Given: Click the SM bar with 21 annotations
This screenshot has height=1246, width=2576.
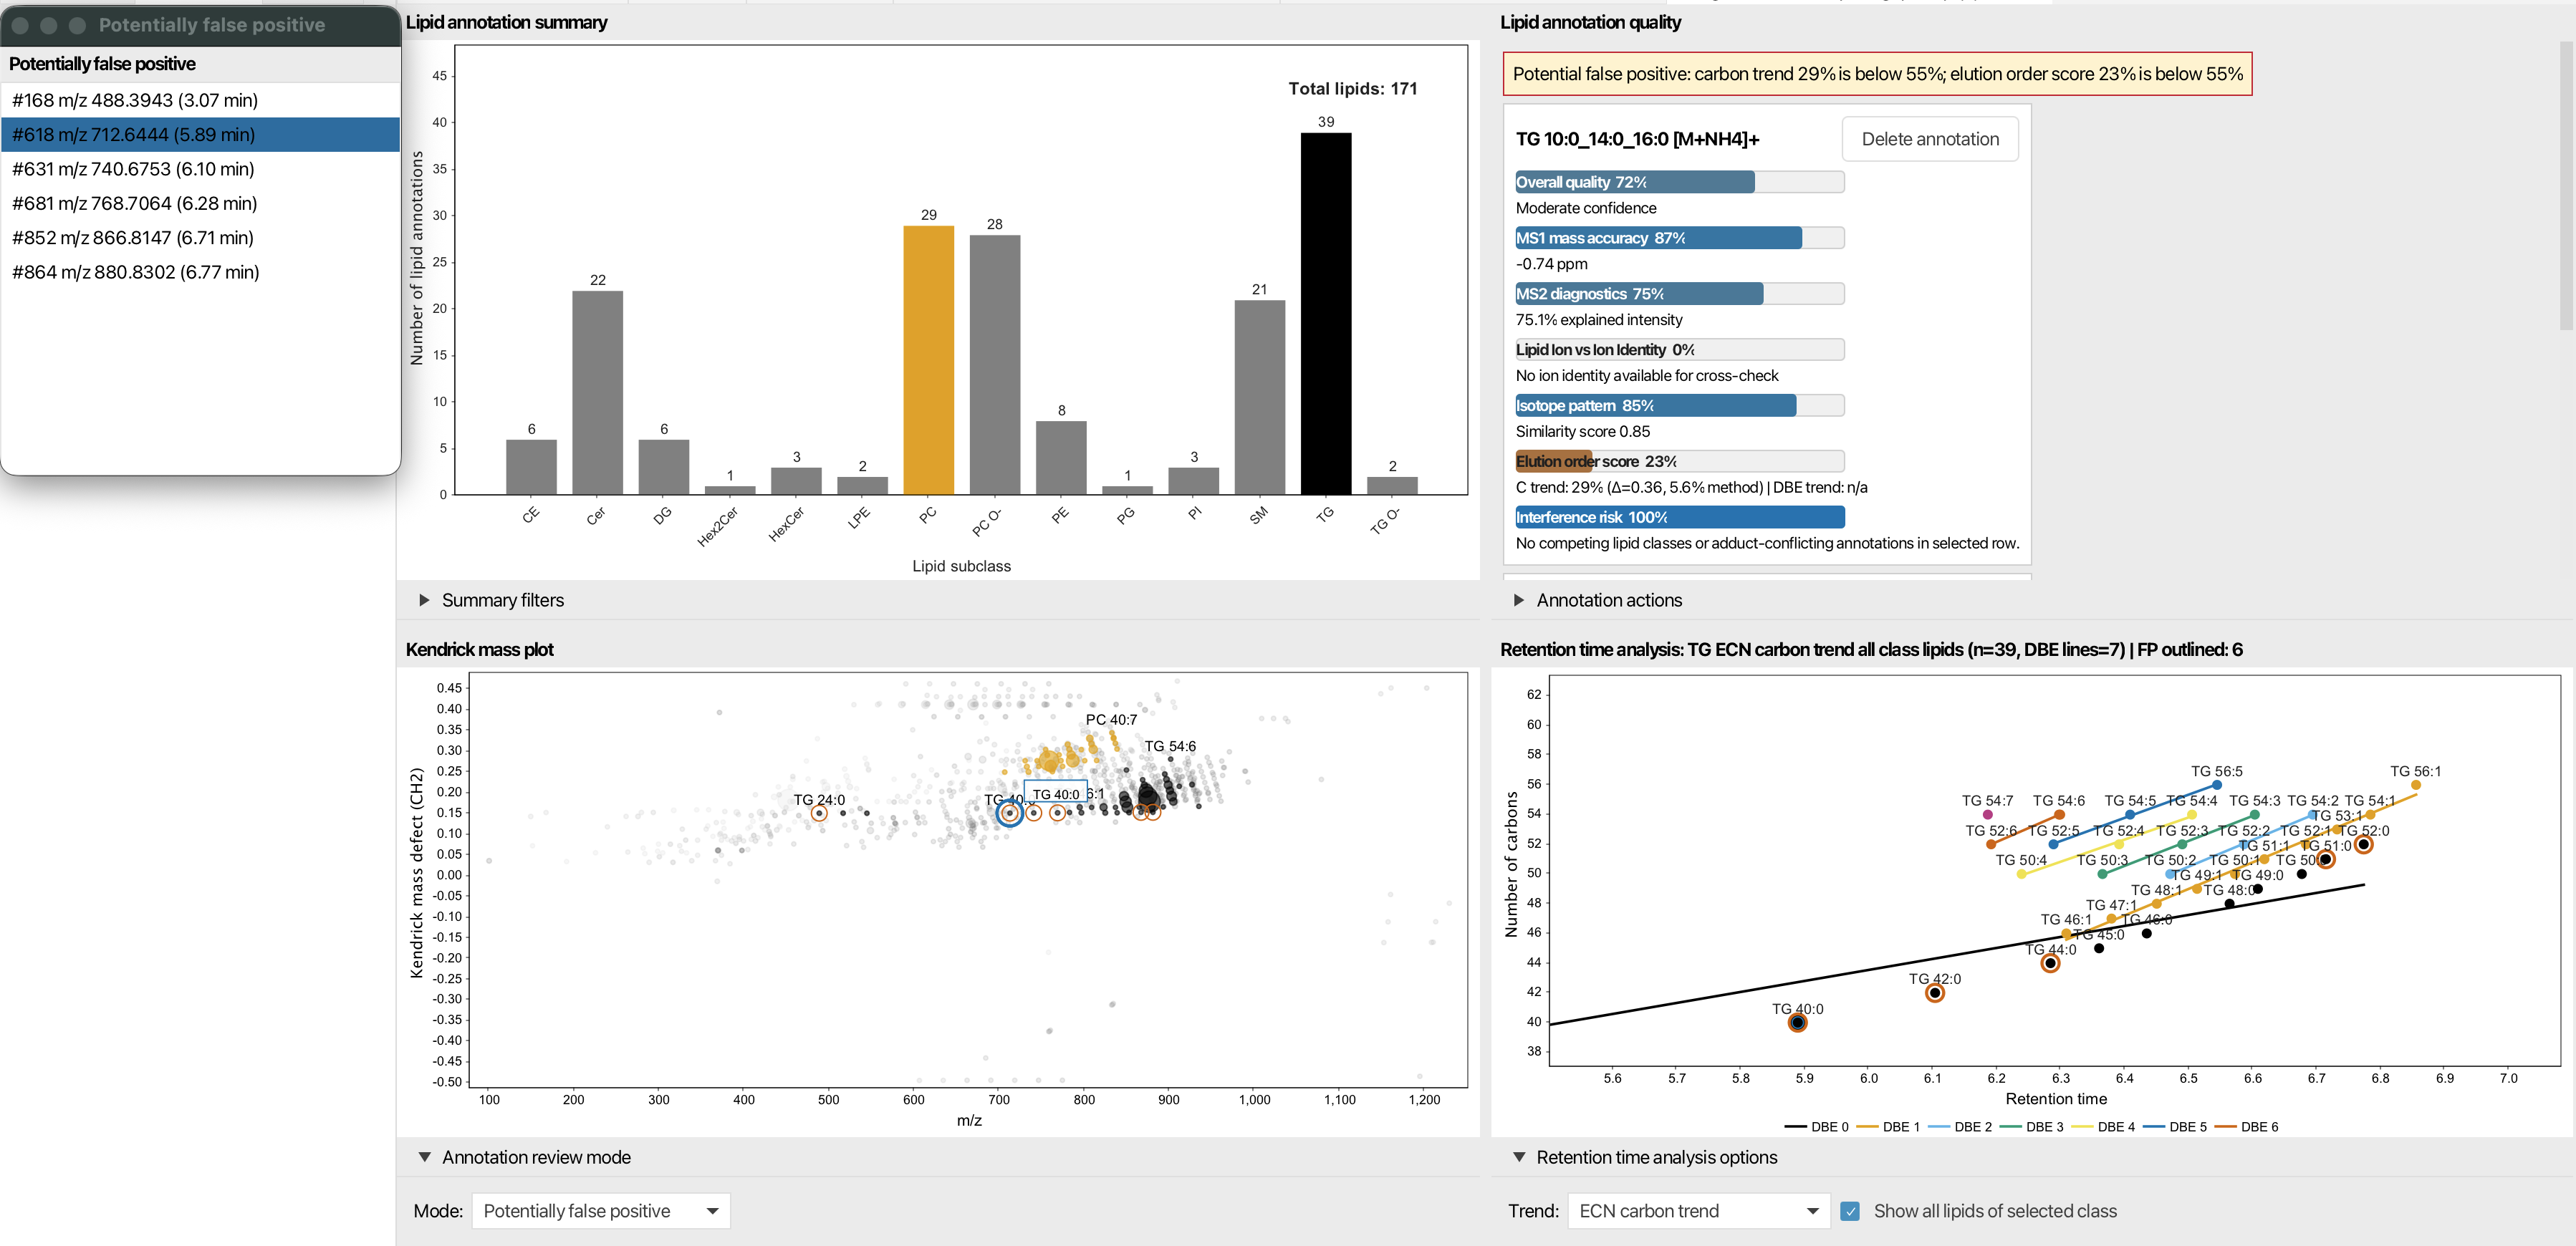Looking at the screenshot, I should (1259, 397).
